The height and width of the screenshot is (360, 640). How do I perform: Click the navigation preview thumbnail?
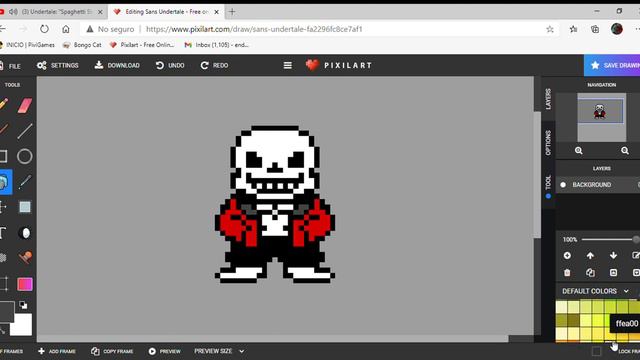point(601,117)
